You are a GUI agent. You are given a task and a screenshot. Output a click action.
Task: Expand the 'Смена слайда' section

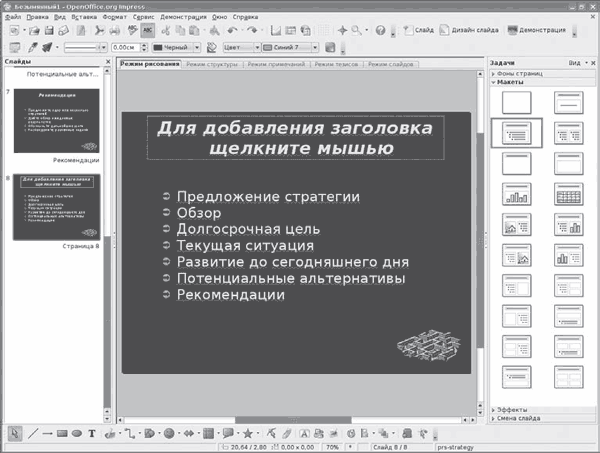tap(522, 418)
